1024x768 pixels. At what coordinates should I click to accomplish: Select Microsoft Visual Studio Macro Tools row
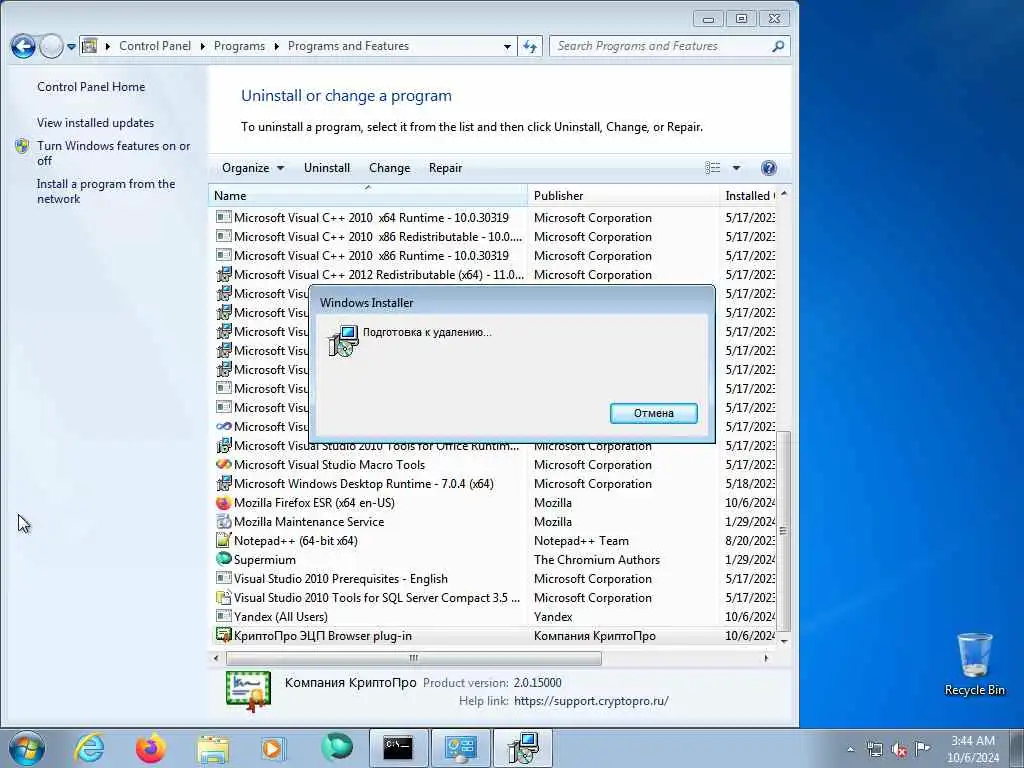pos(493,464)
